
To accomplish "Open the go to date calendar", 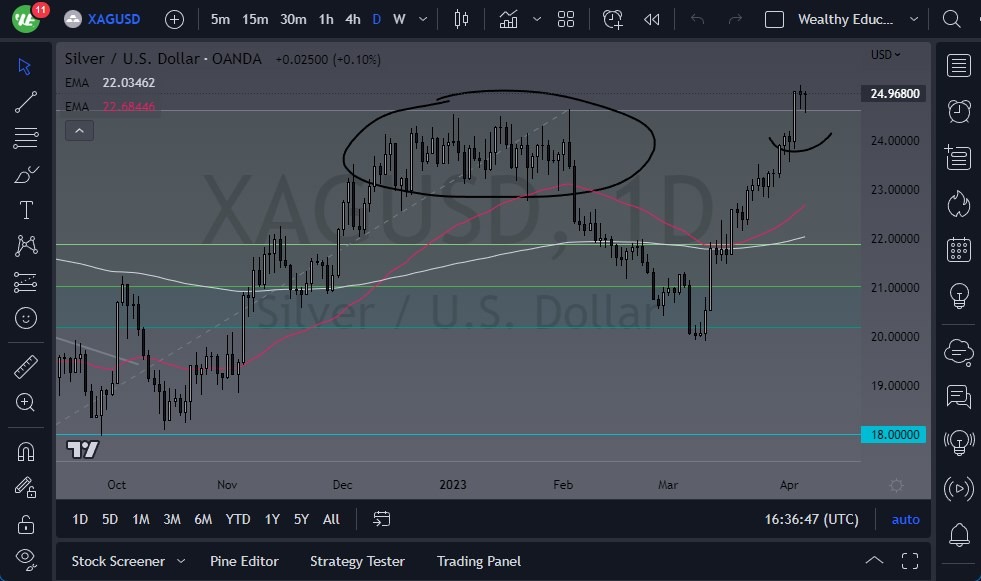I will [x=381, y=519].
